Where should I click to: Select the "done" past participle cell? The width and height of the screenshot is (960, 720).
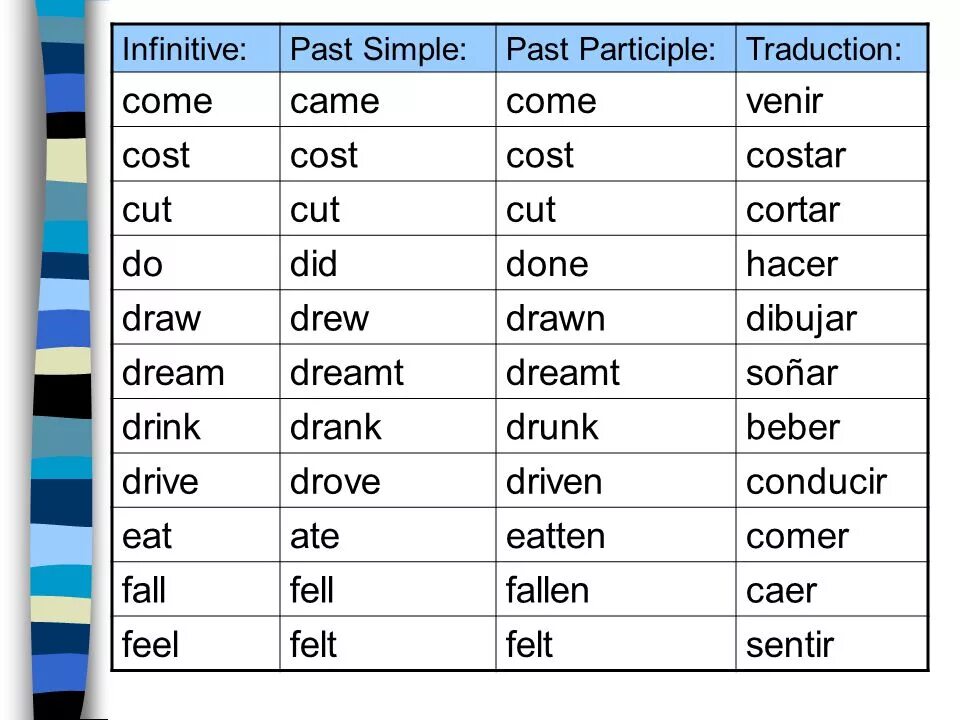549,265
